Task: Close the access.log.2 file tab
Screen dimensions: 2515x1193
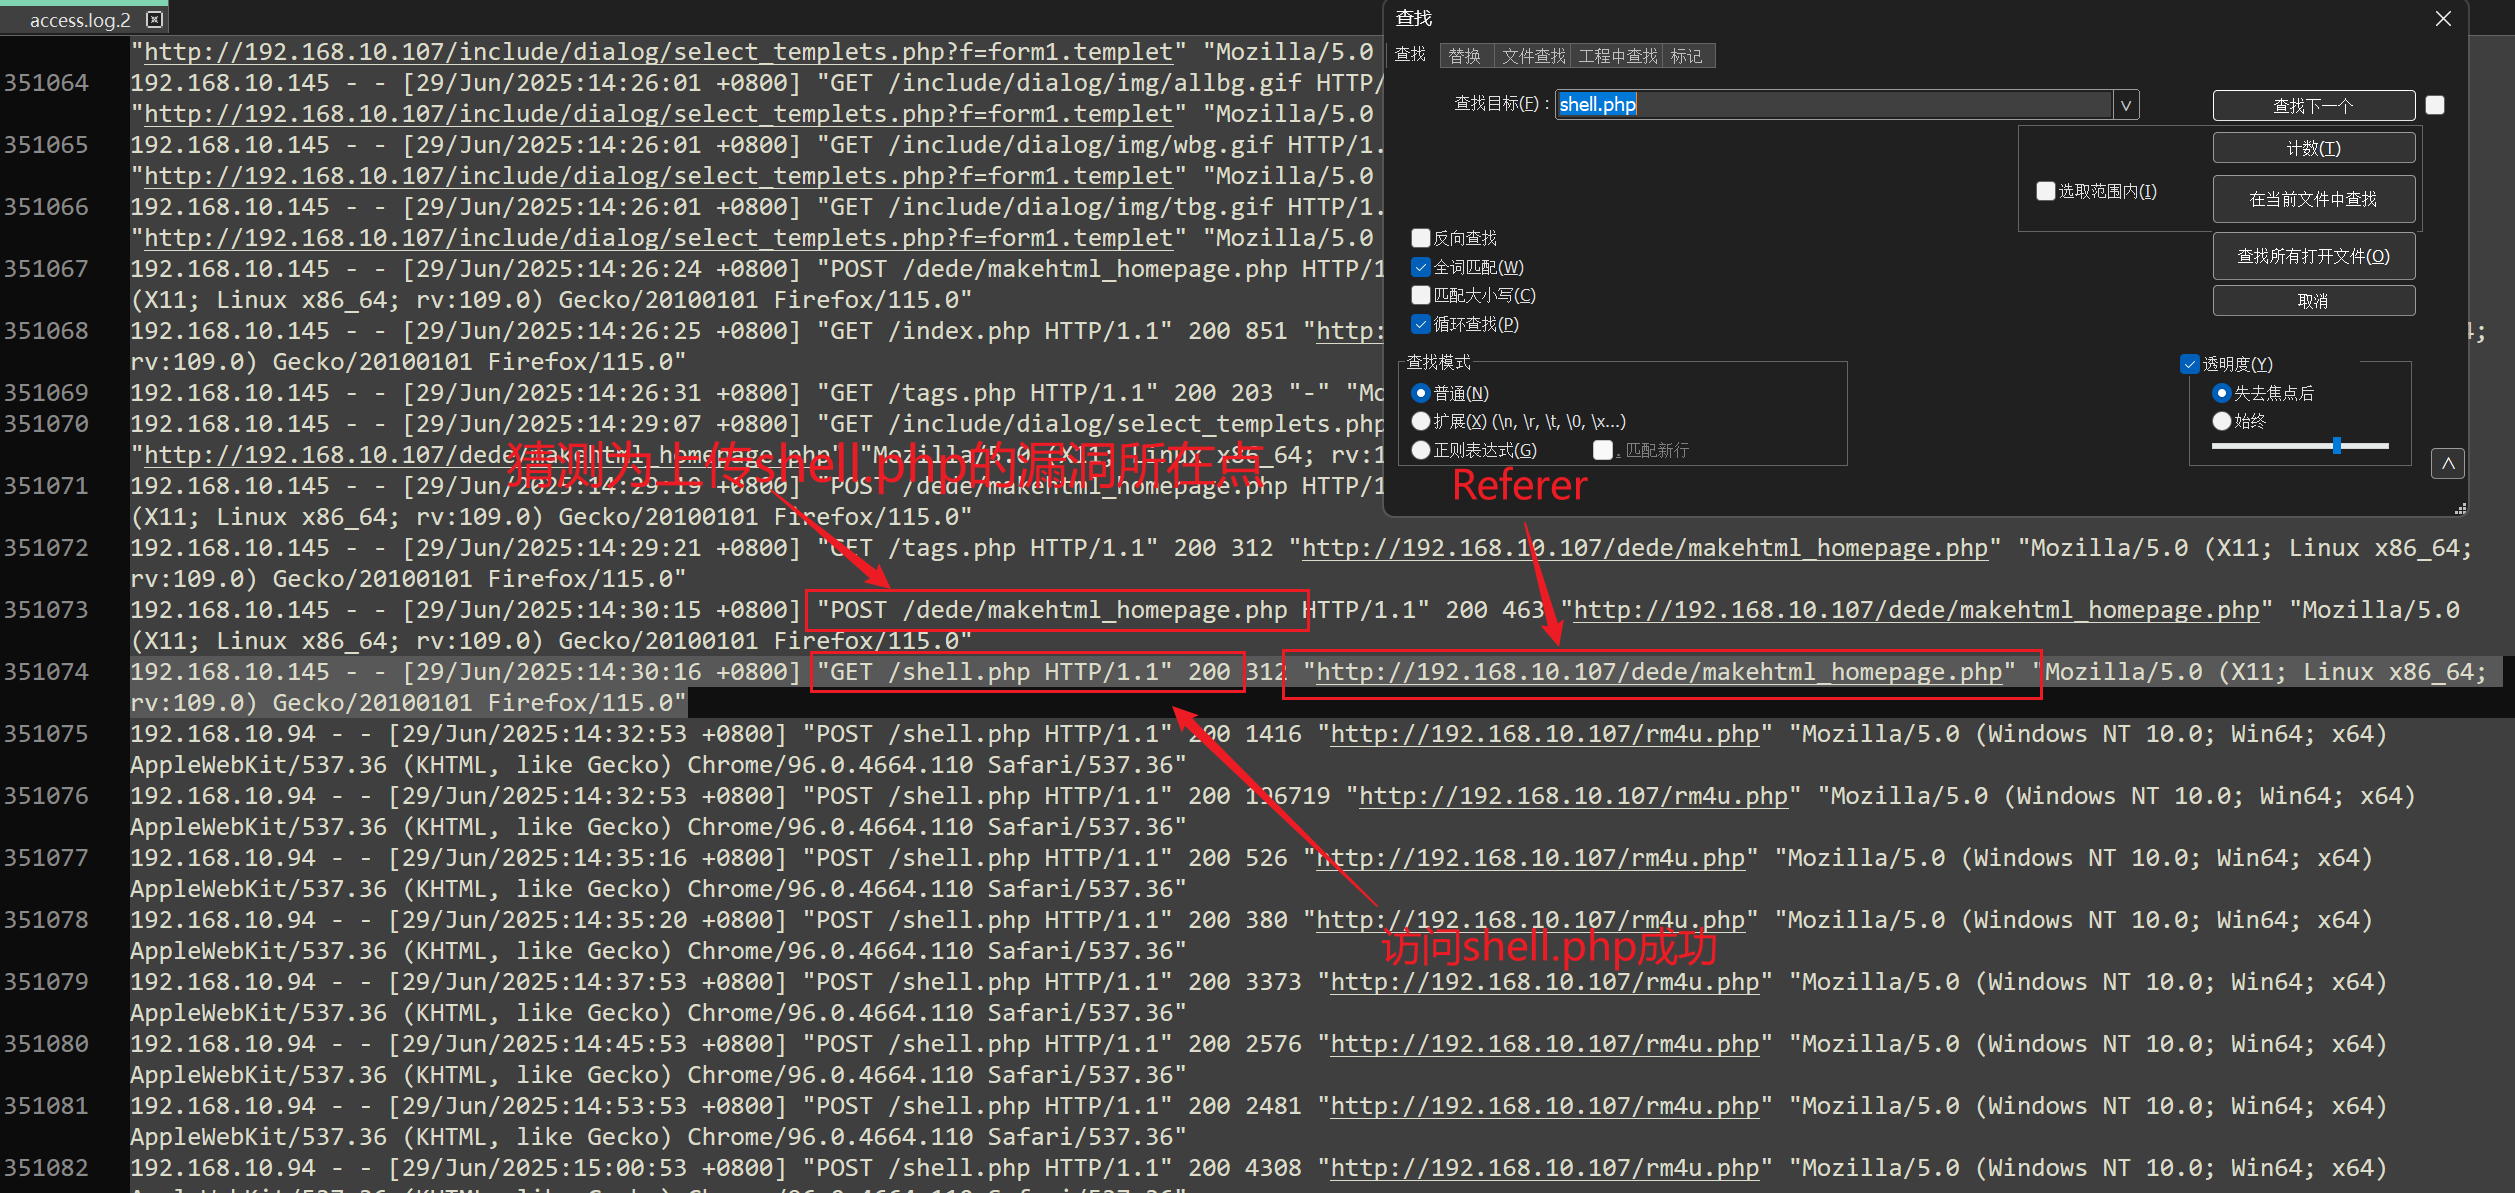Action: point(154,19)
